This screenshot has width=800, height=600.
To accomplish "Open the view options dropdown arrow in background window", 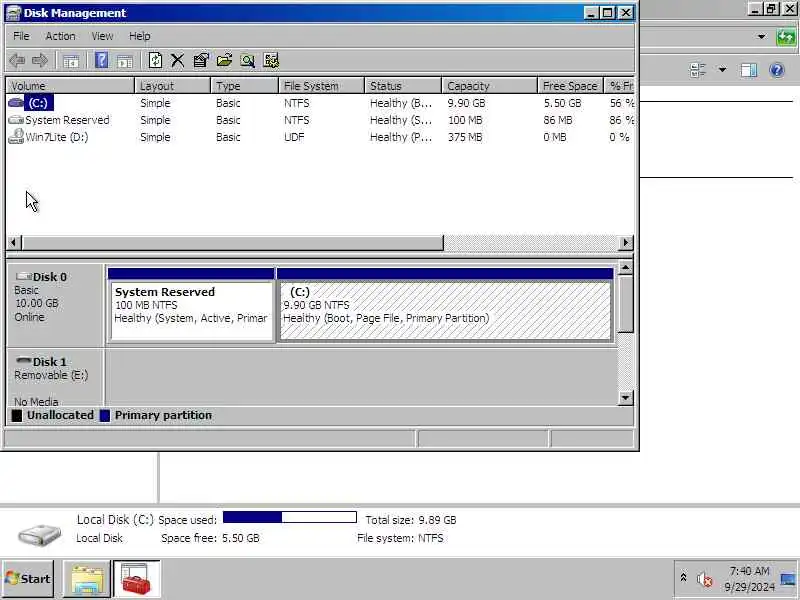I will pos(722,69).
